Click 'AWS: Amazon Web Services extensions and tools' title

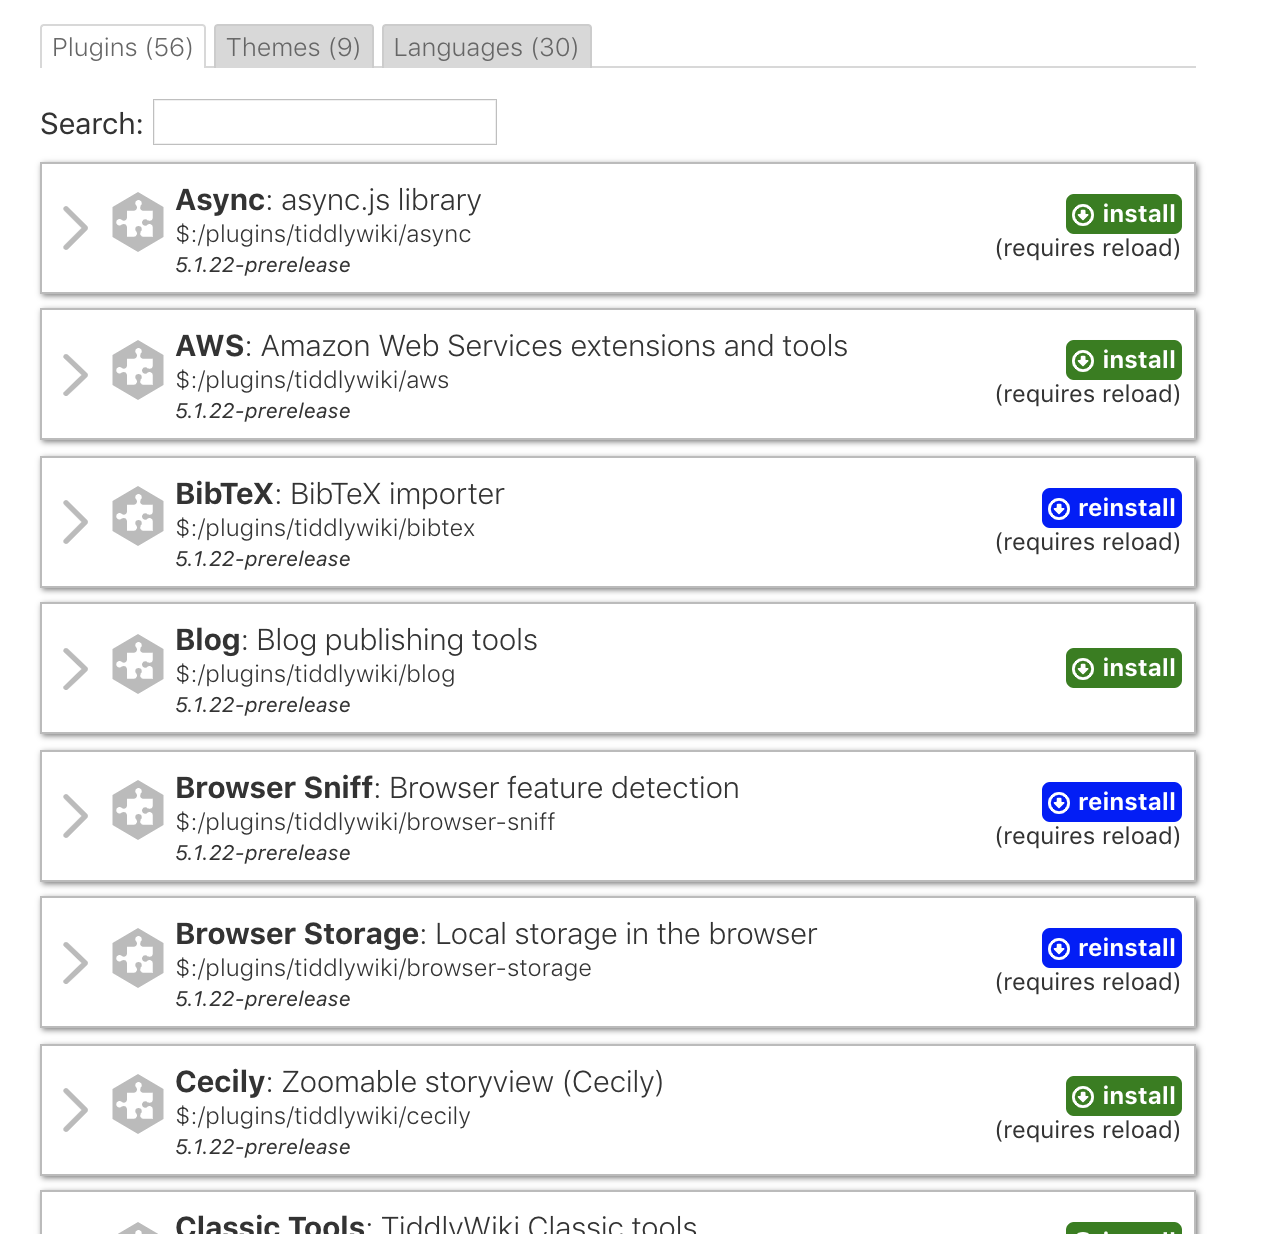(x=512, y=346)
